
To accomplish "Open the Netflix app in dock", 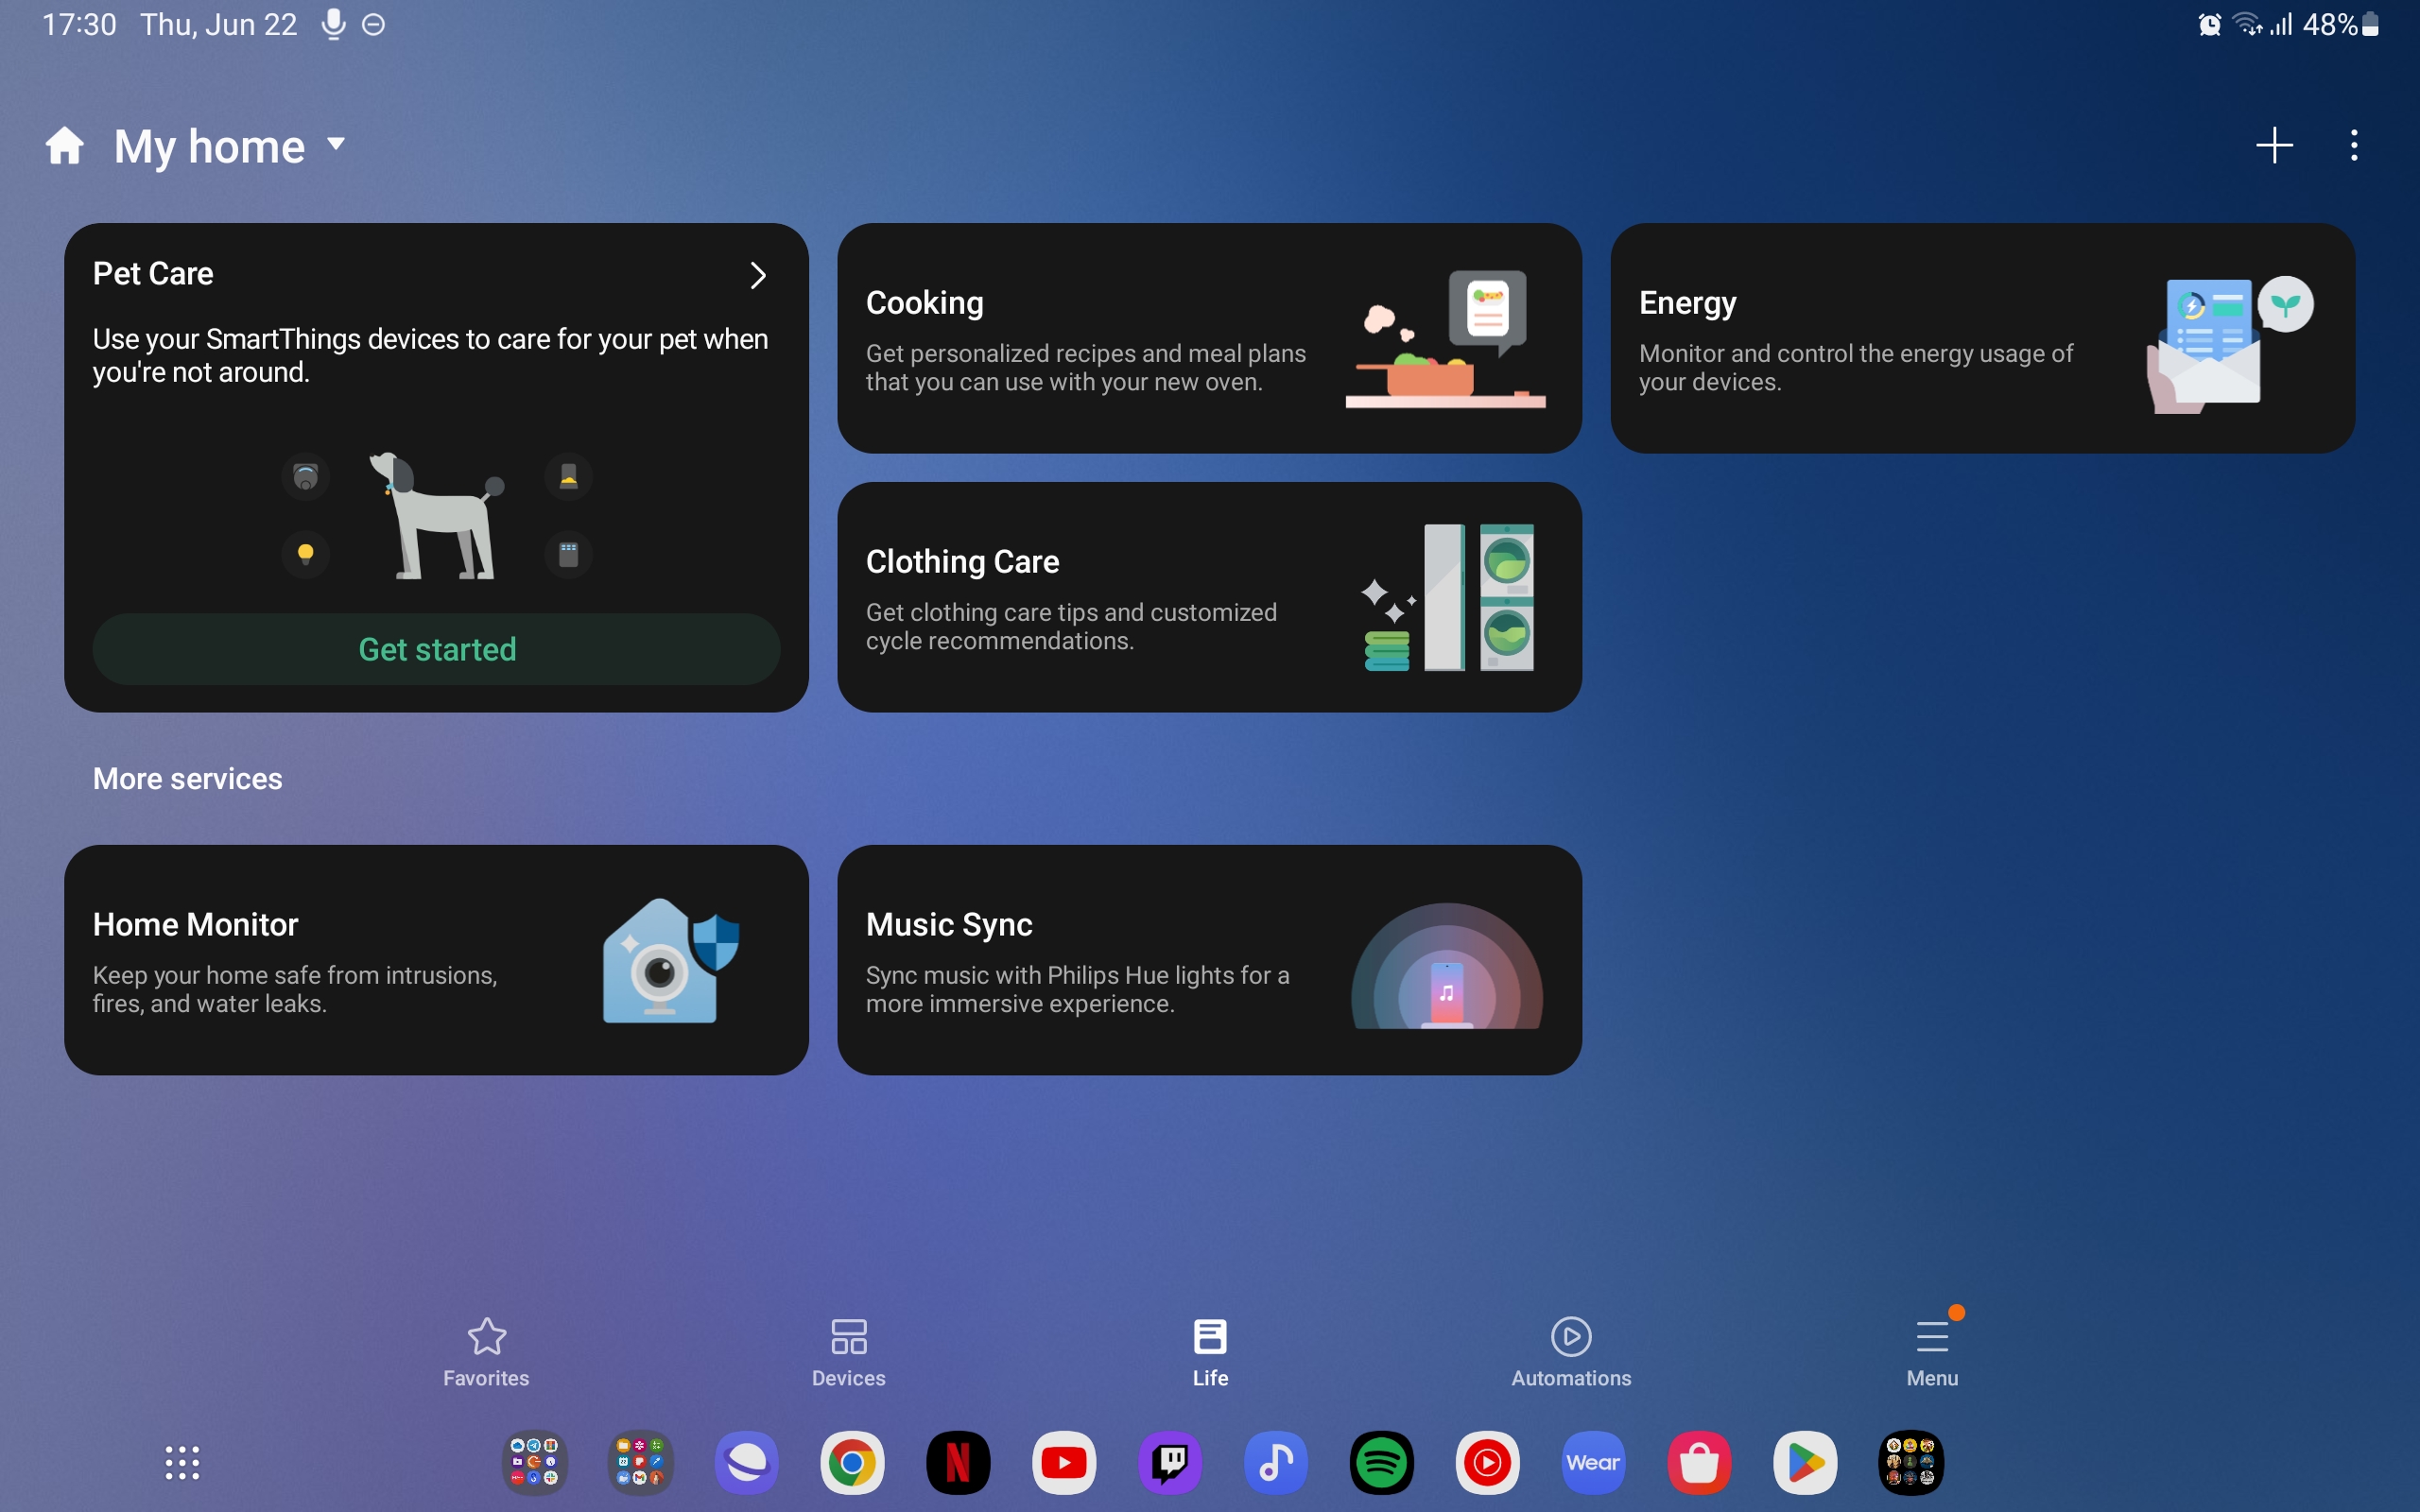I will (957, 1463).
